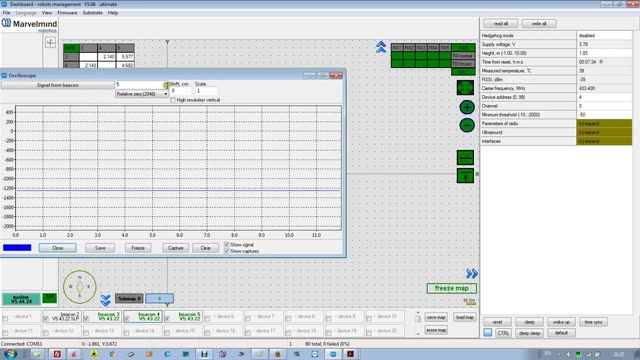This screenshot has height=360, width=640.
Task: Click the Marvelmind robotics logo
Action: point(29,25)
